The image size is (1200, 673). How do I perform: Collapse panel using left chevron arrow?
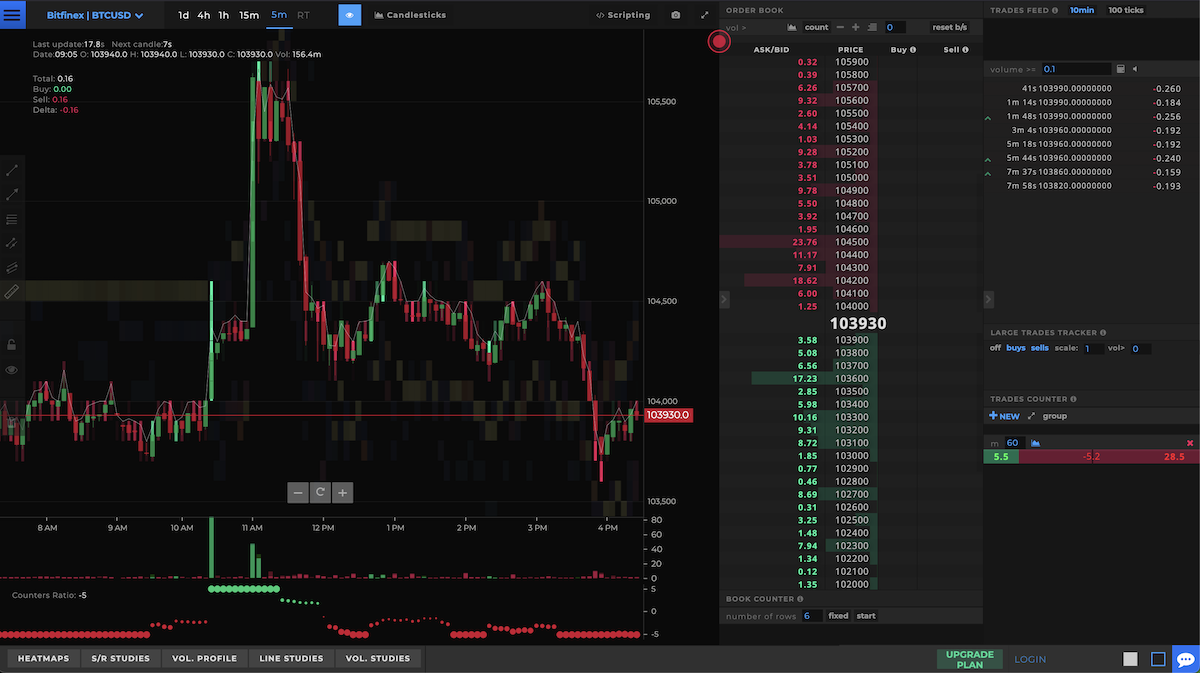[725, 299]
